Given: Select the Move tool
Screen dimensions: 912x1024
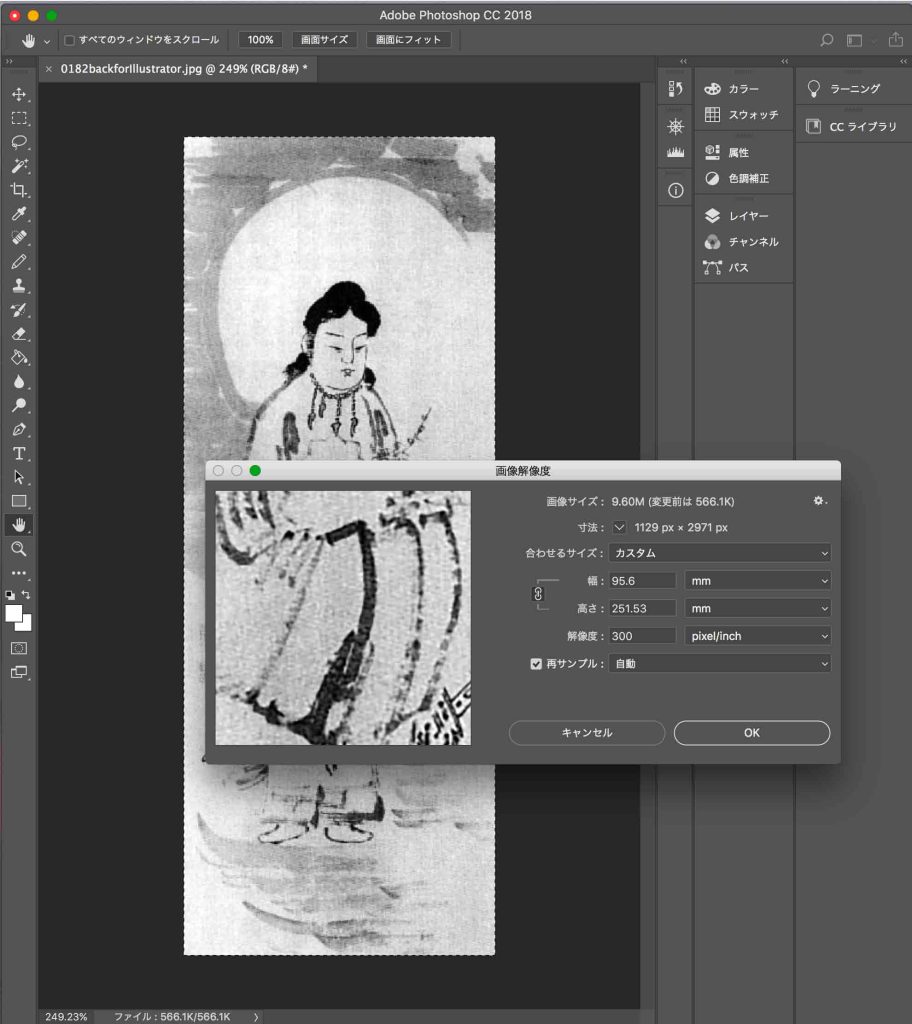Looking at the screenshot, I should tap(19, 95).
